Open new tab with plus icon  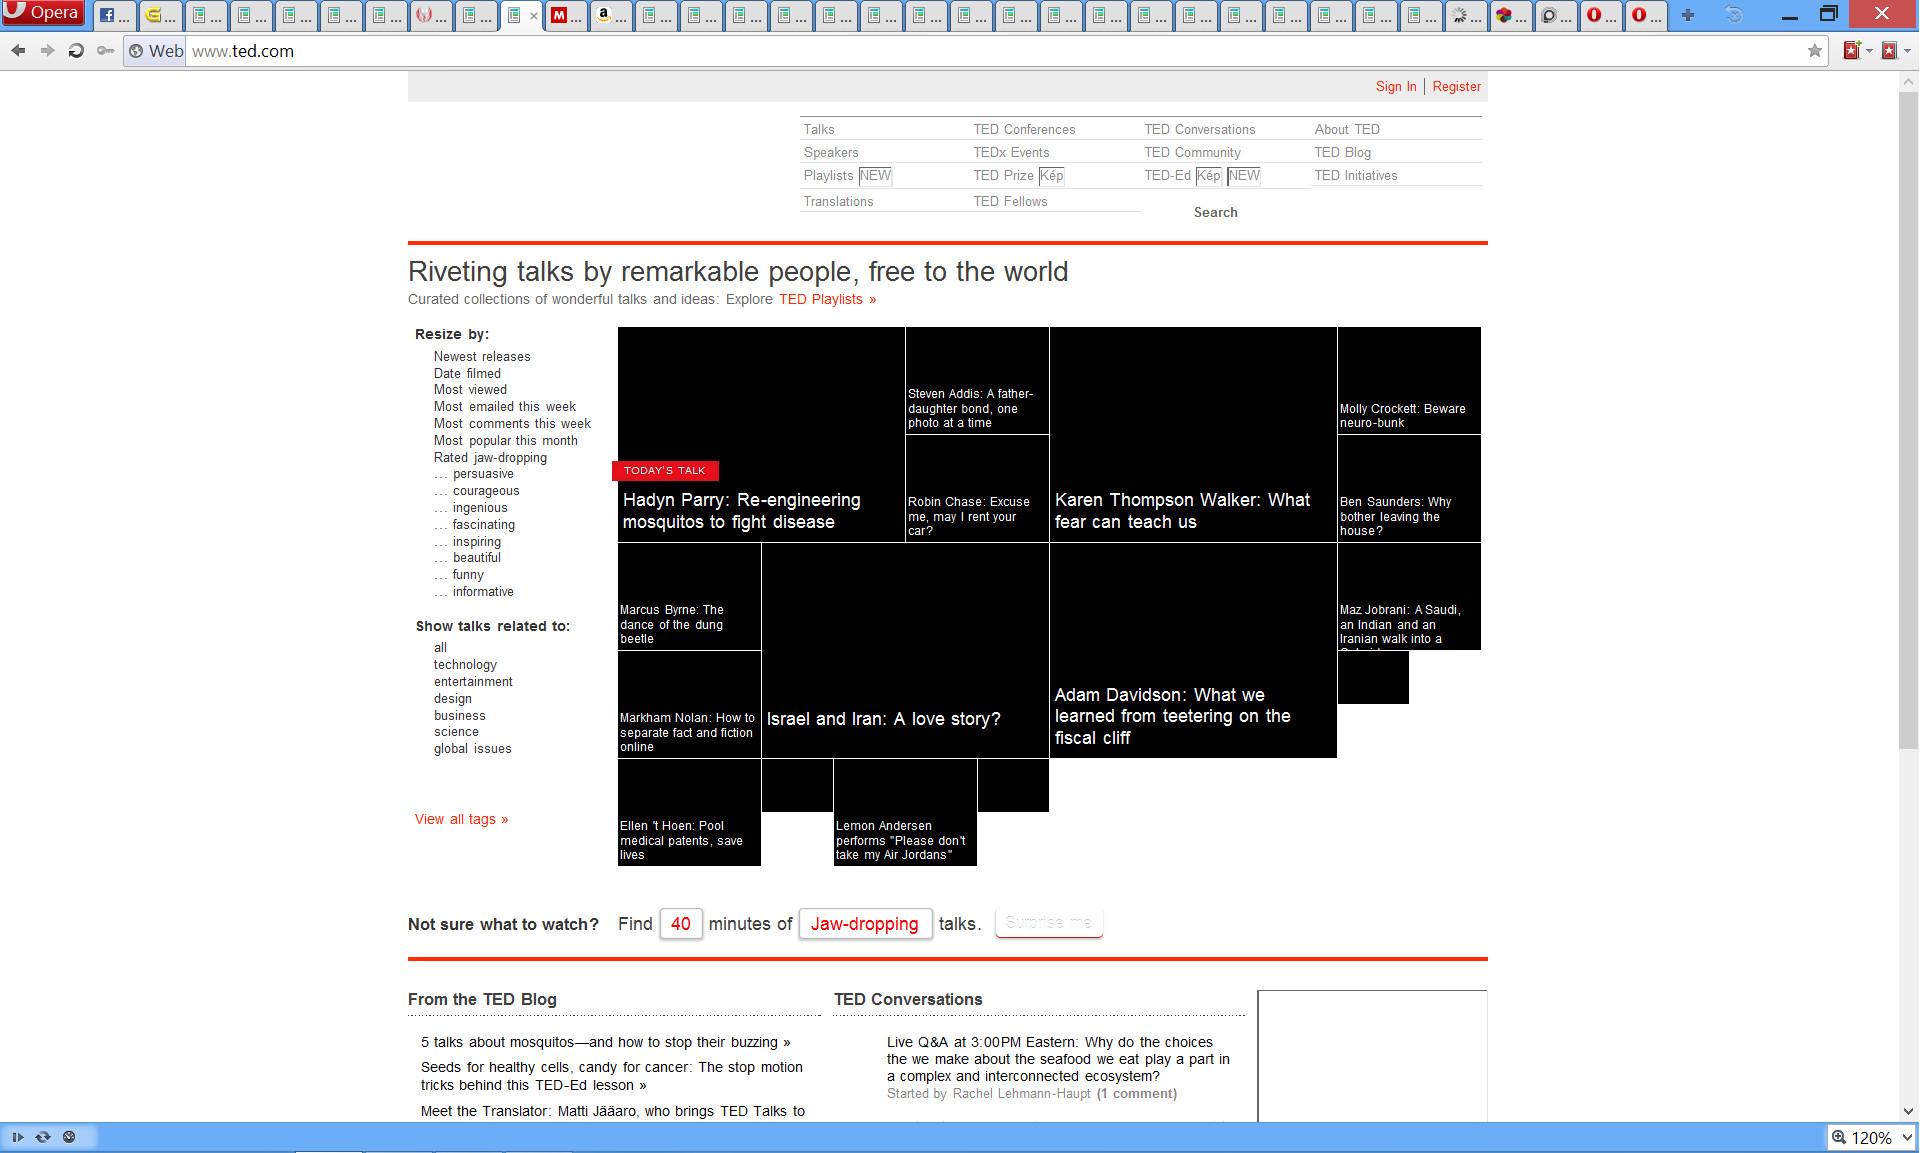[1688, 15]
